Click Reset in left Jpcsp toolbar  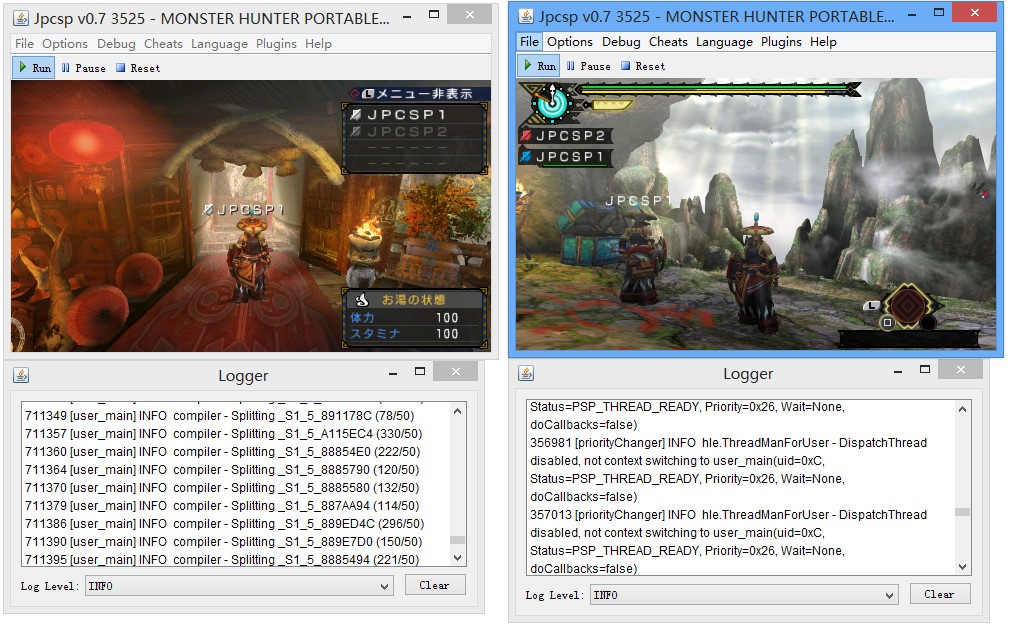[138, 68]
